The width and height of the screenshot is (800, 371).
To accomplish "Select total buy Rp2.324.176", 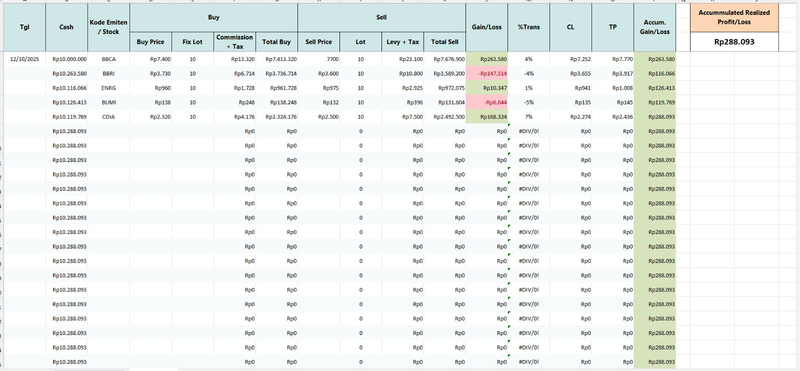I will pyautogui.click(x=277, y=116).
